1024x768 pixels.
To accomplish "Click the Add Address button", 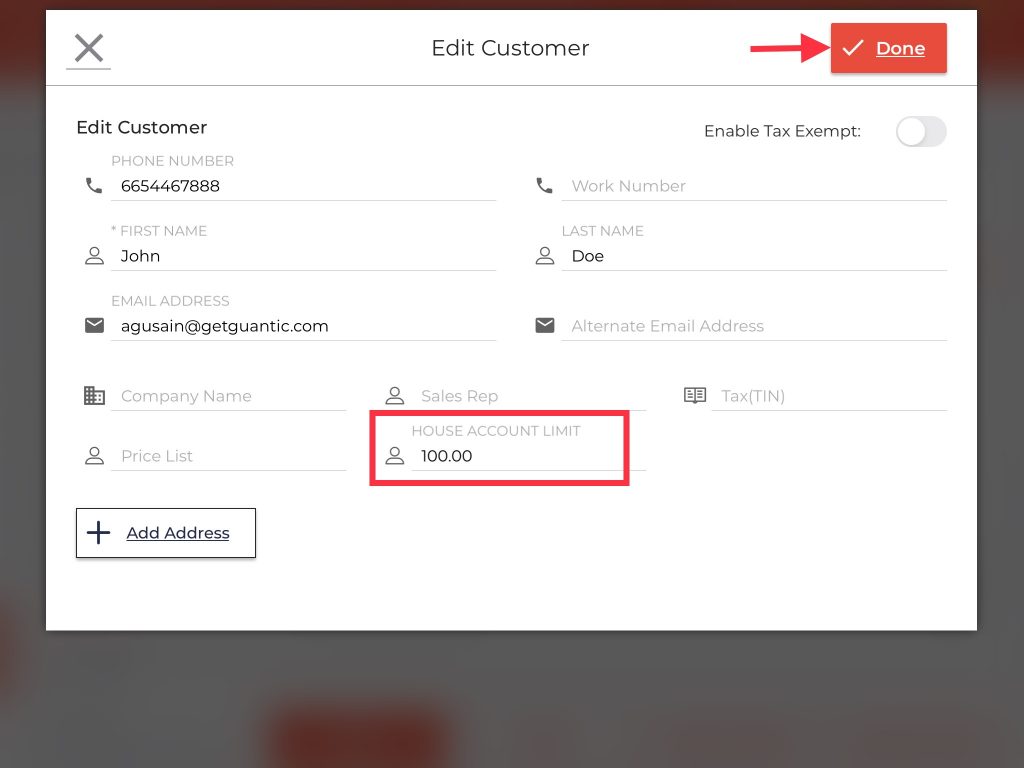I will tap(166, 533).
